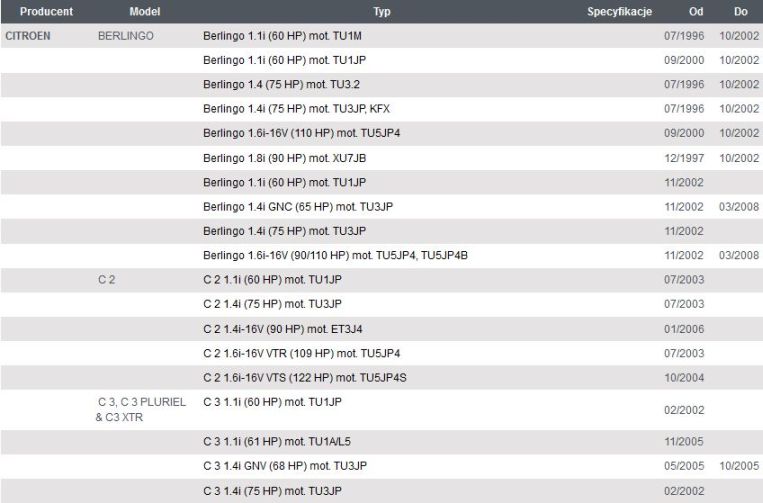Click row Berlingo 1.4 mot. TU3.2

click(382, 85)
